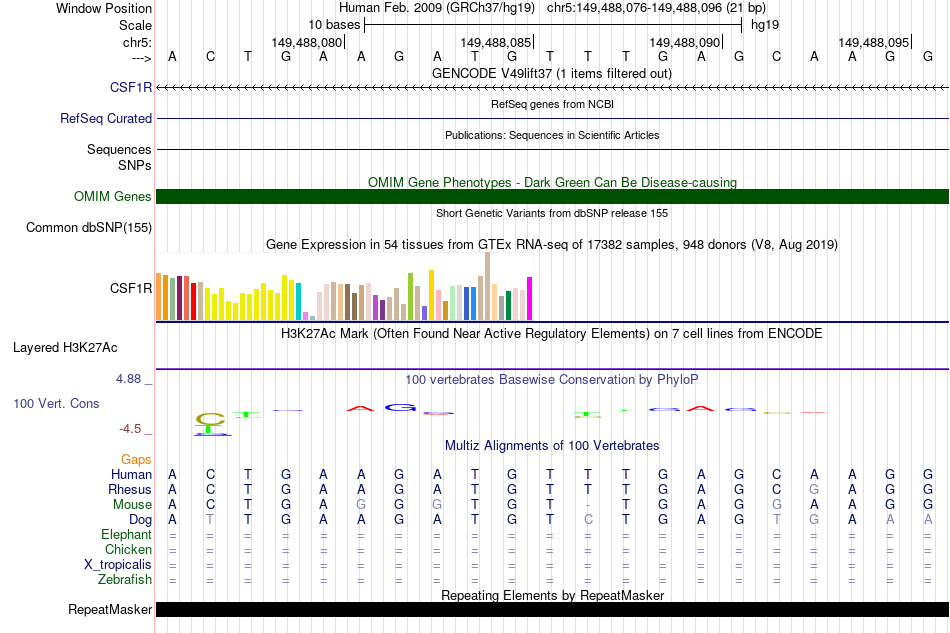
Task: Click the OMIM Gene Phenotypes title text
Action: tap(552, 182)
